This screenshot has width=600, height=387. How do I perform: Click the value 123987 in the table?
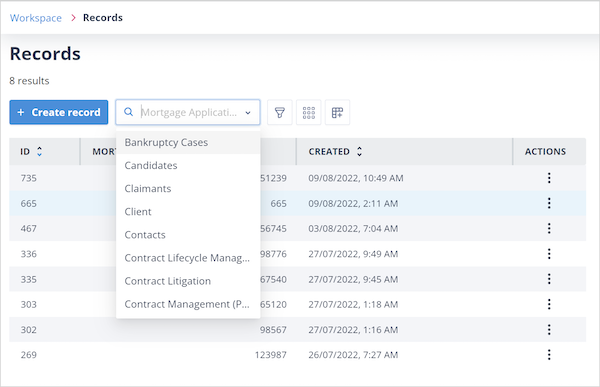point(271,355)
